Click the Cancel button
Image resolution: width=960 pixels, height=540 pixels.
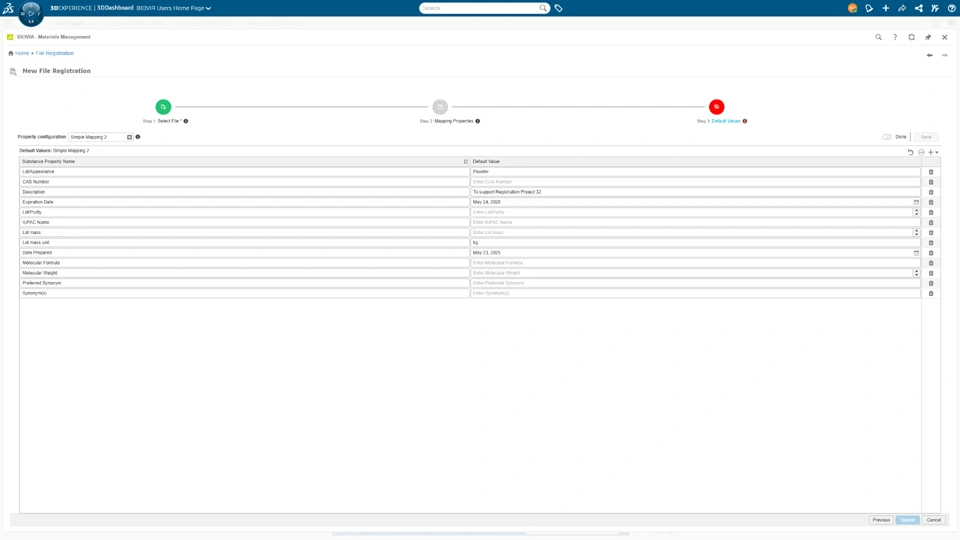(934, 520)
